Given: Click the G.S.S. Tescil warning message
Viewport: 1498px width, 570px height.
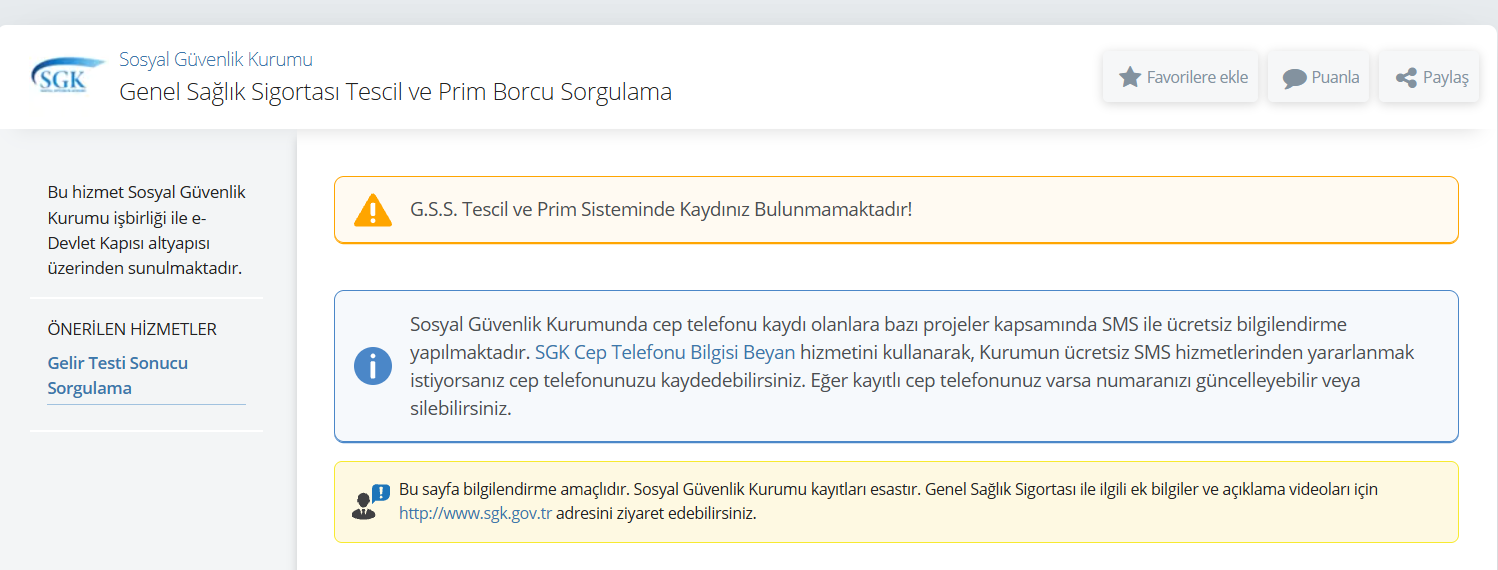Looking at the screenshot, I should pos(661,210).
